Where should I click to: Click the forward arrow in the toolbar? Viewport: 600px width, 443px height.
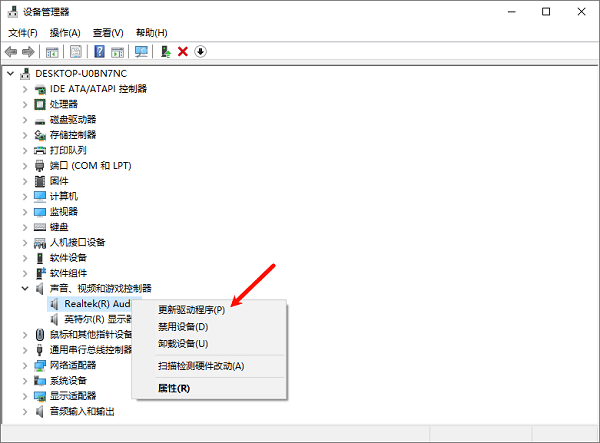coord(28,51)
